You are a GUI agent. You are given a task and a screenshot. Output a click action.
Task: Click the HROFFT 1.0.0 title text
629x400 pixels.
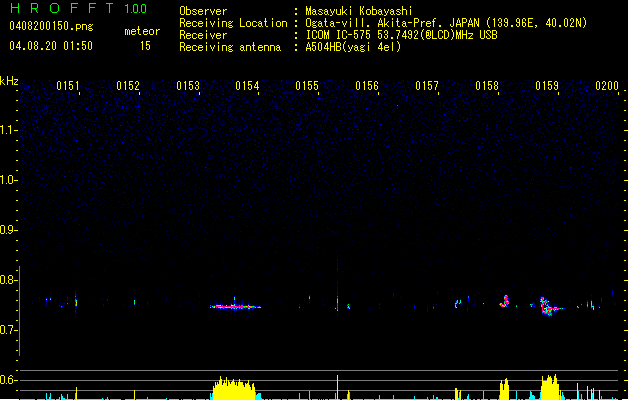pos(78,8)
